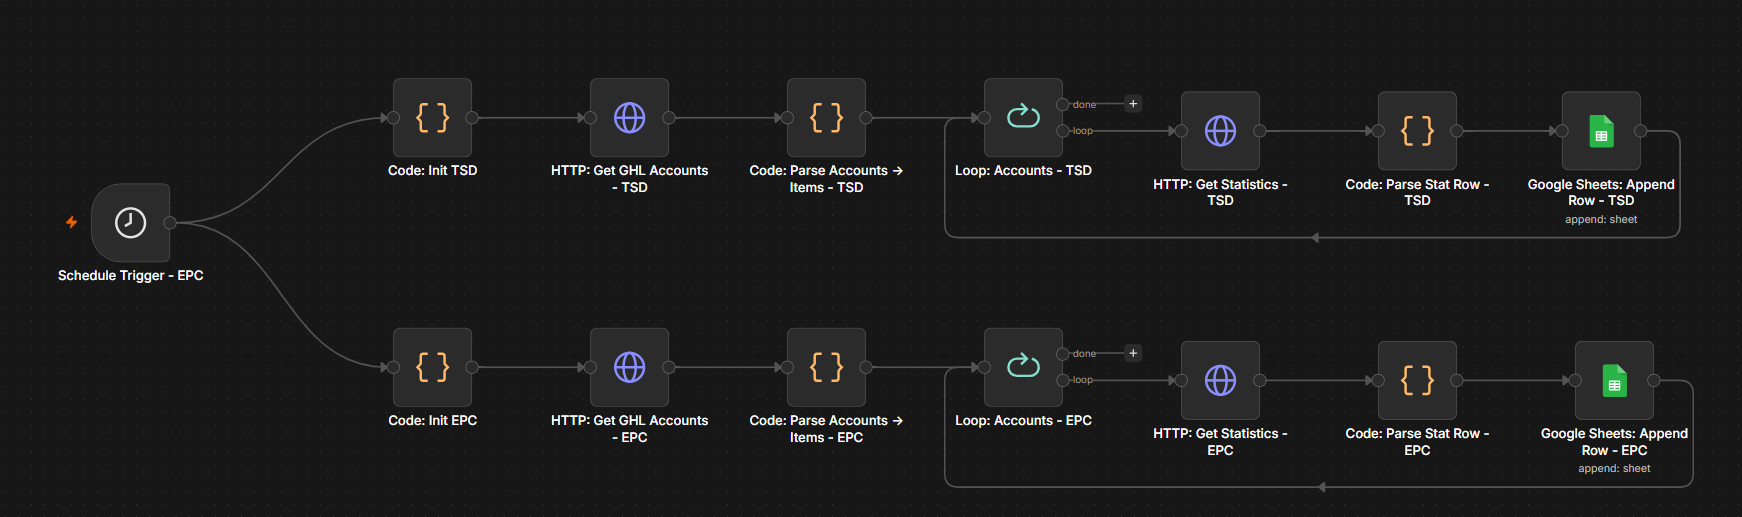Screen dimensions: 1742x517
Task: Click the 'HTTP: Get GHL Accounts - TSD' label
Action: [629, 179]
